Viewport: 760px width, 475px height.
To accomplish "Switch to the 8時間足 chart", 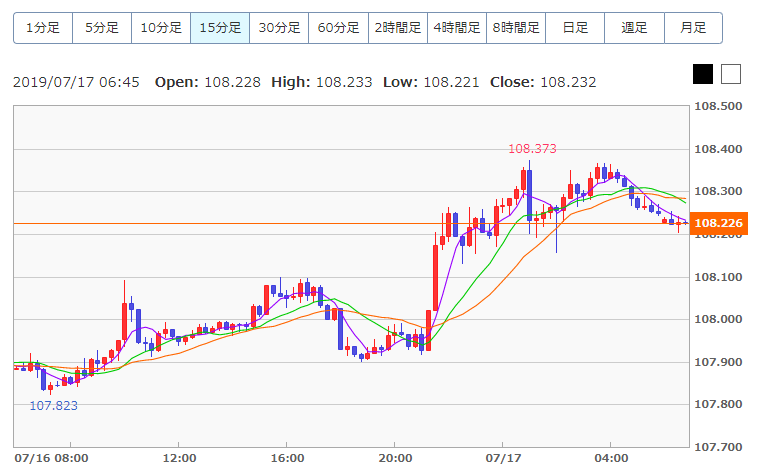I will coord(516,28).
